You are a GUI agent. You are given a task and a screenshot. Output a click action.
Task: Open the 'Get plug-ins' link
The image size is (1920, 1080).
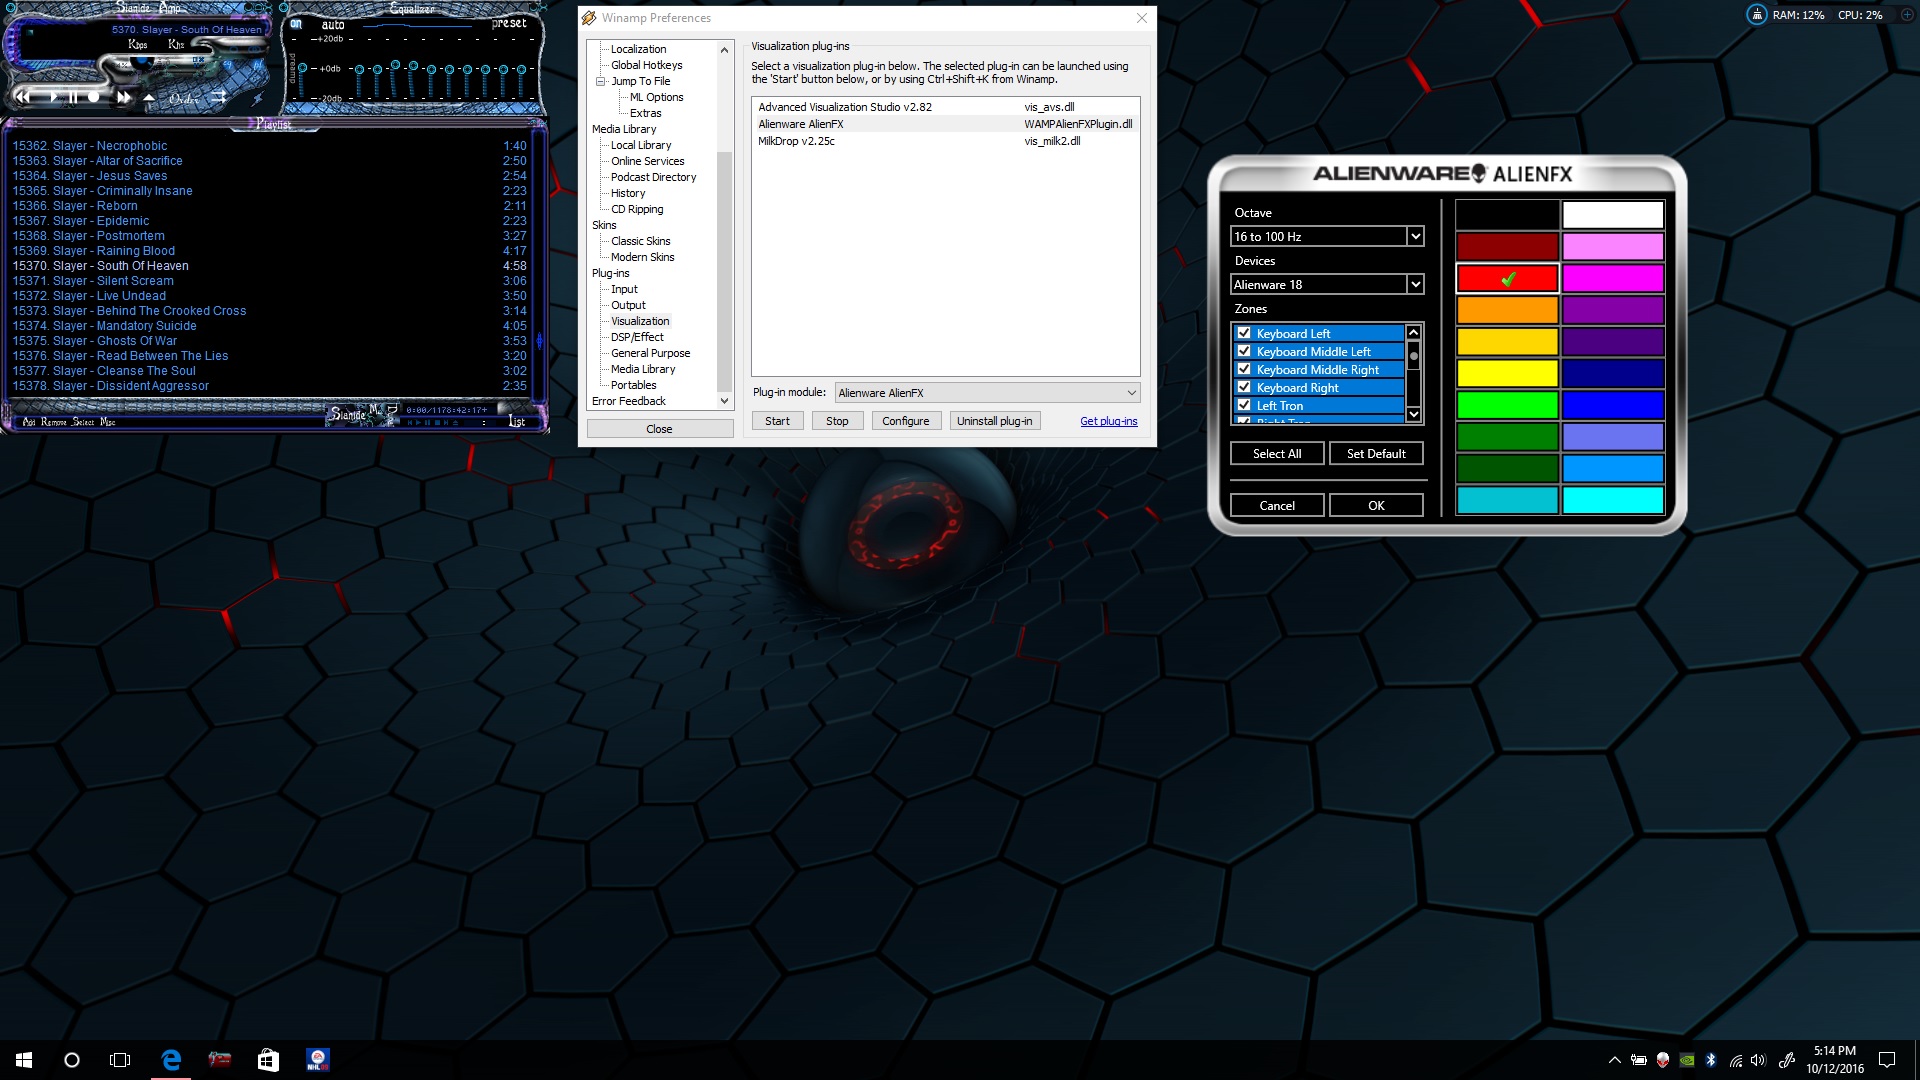click(1108, 421)
